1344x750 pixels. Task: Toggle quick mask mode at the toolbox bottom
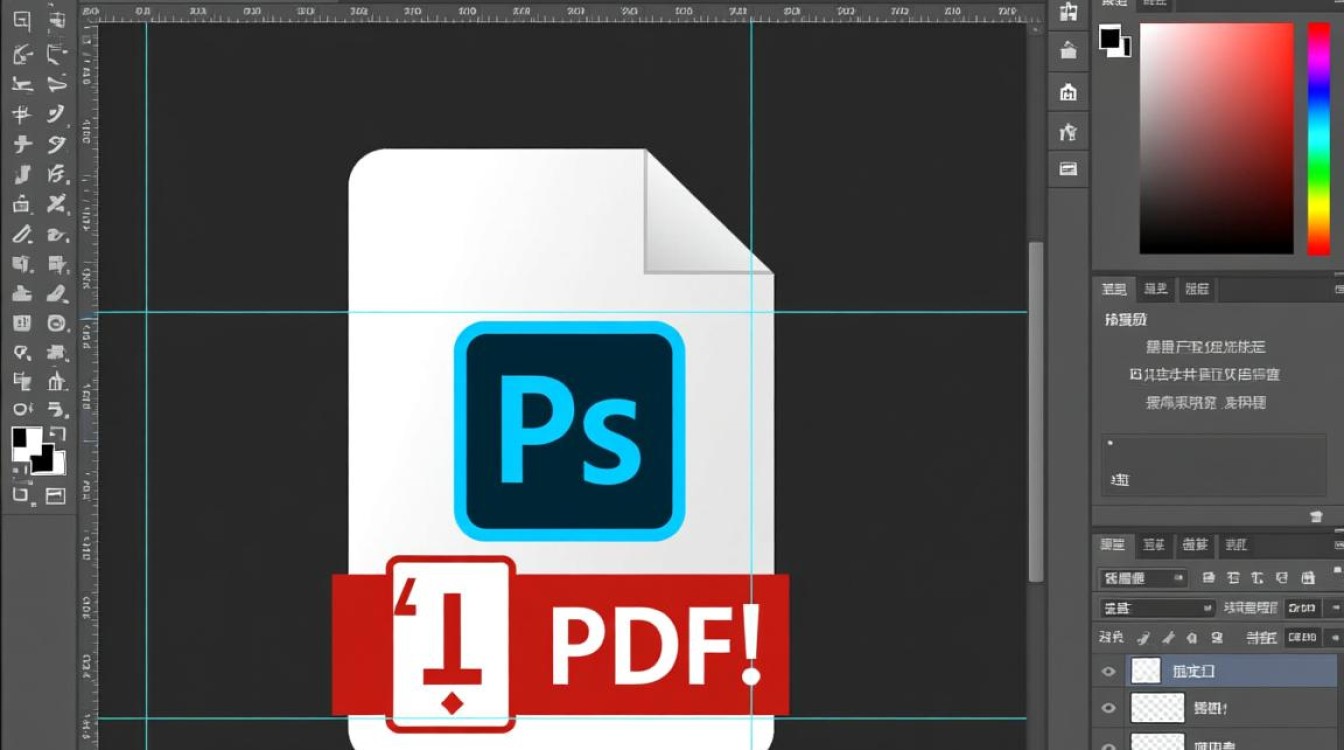point(22,494)
